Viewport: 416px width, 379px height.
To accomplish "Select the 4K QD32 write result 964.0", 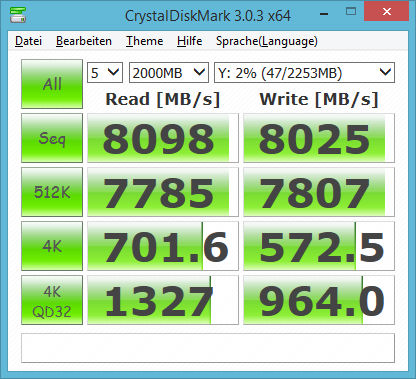I will tap(319, 300).
